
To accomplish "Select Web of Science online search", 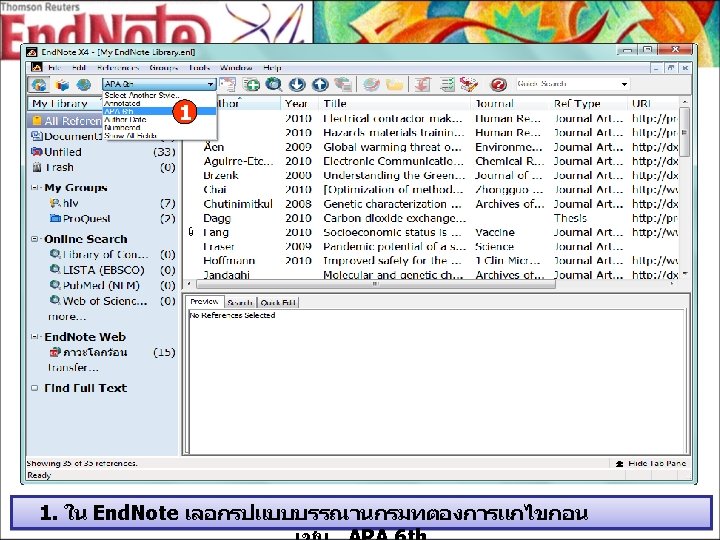I will (x=102, y=301).
